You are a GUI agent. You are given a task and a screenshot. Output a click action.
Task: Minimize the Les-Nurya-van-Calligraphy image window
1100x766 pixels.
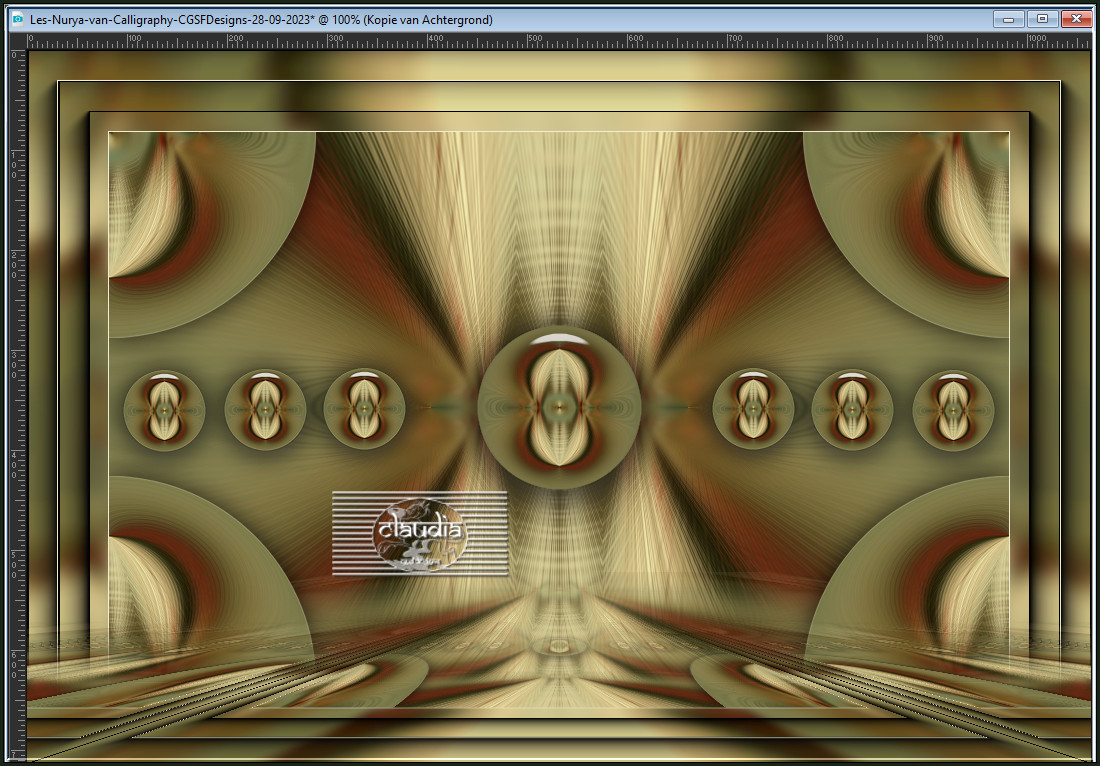coord(1009,20)
